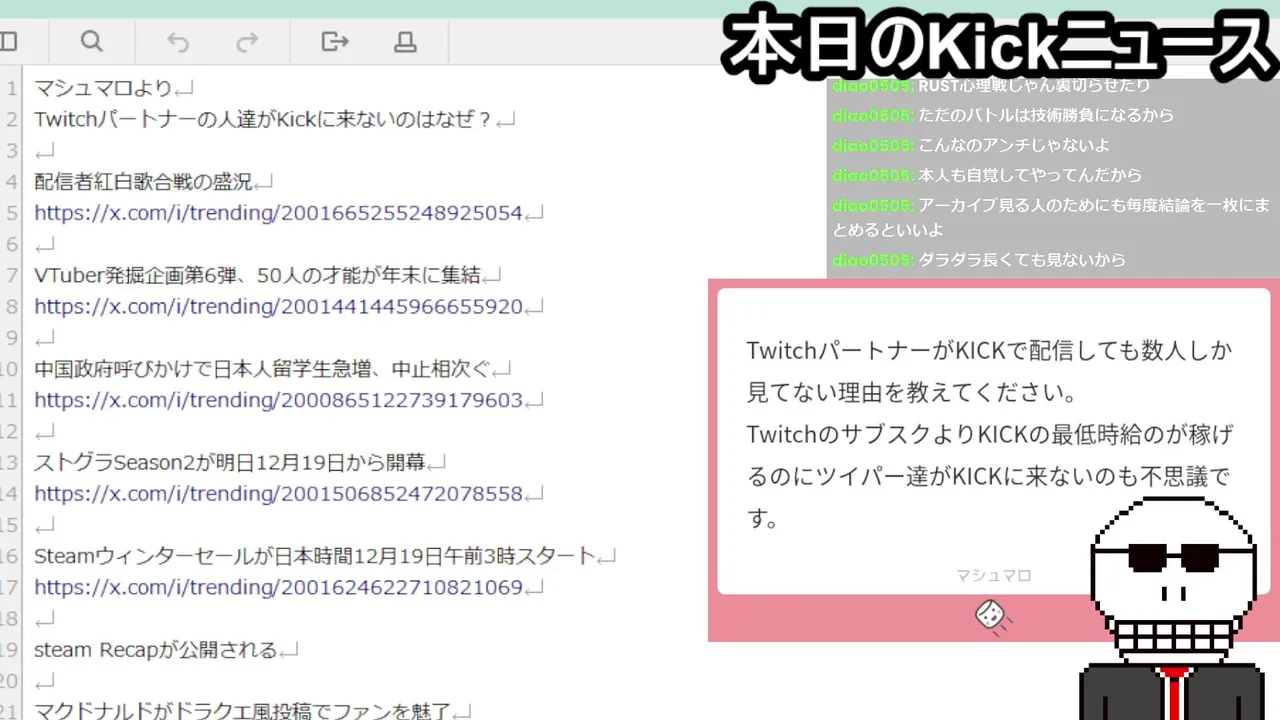
Task: Undo the last edit
Action: (x=178, y=41)
